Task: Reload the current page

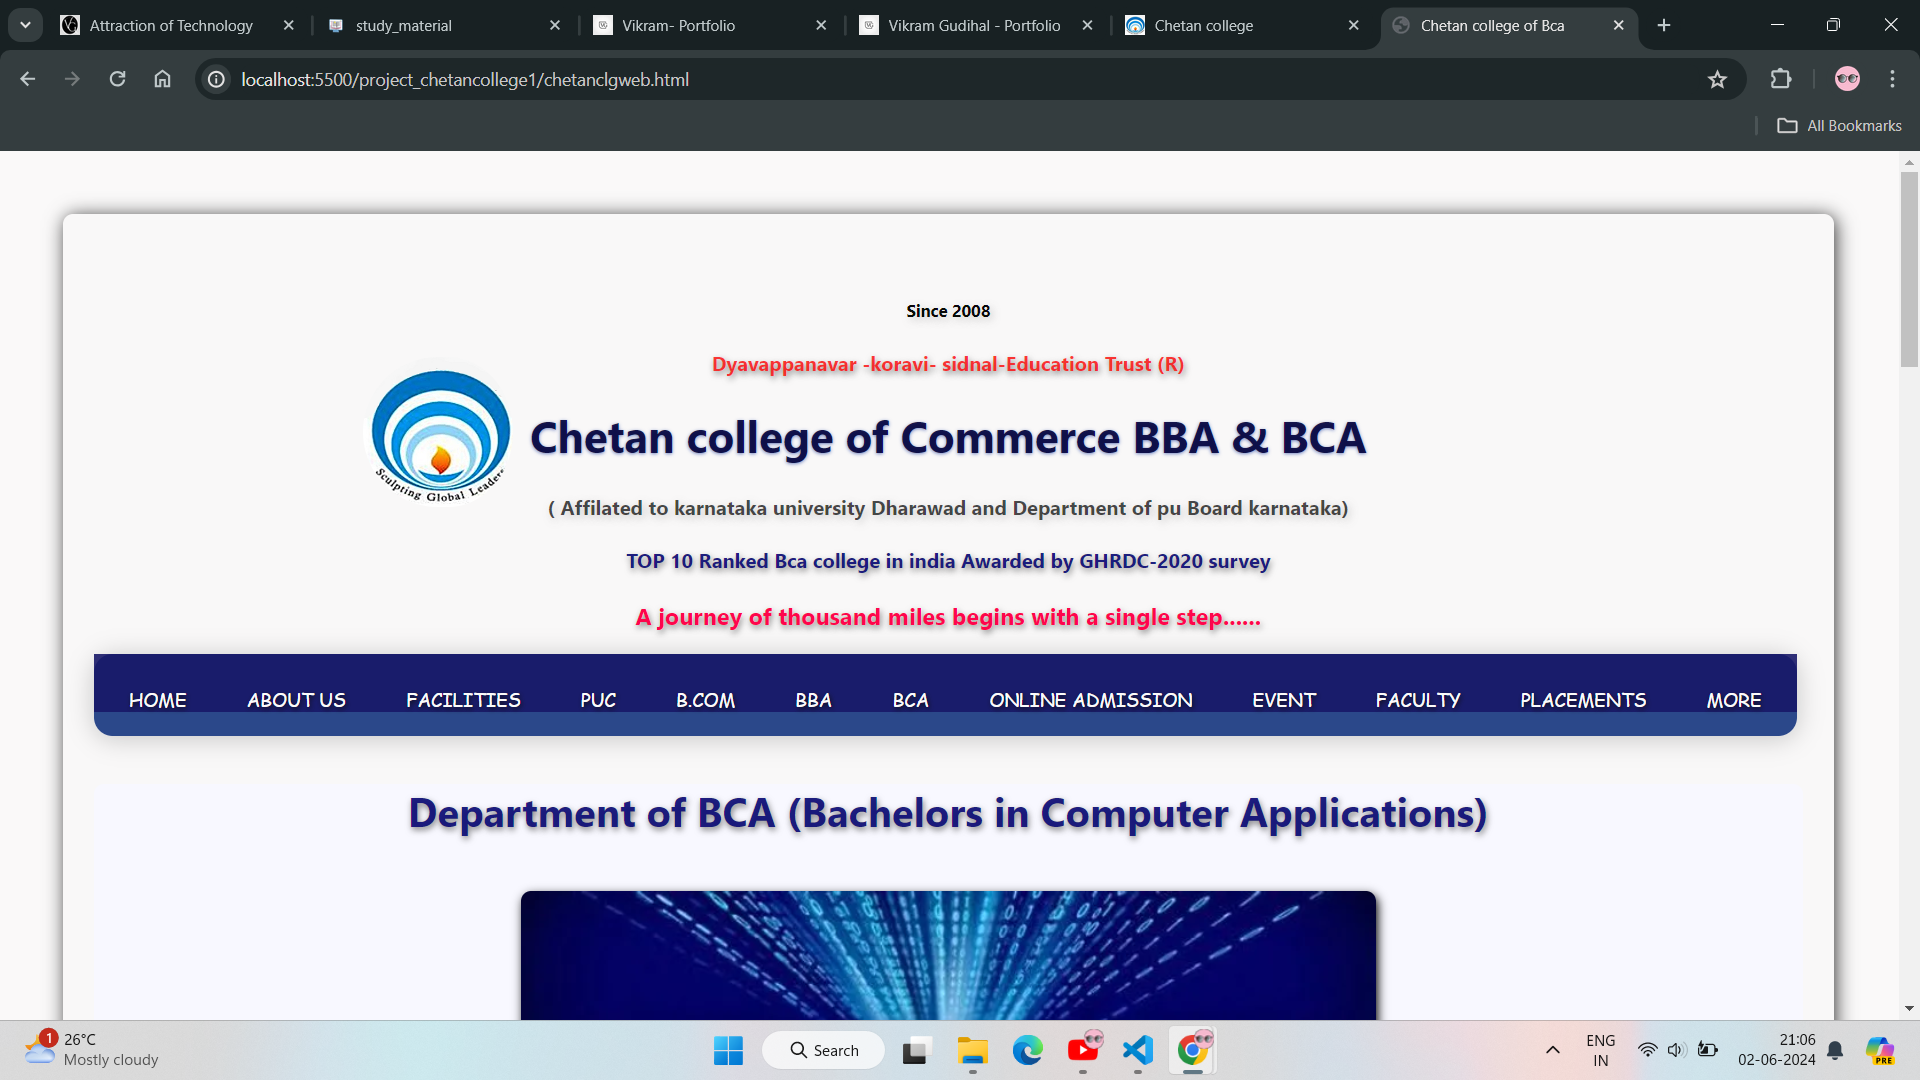Action: pos(117,79)
